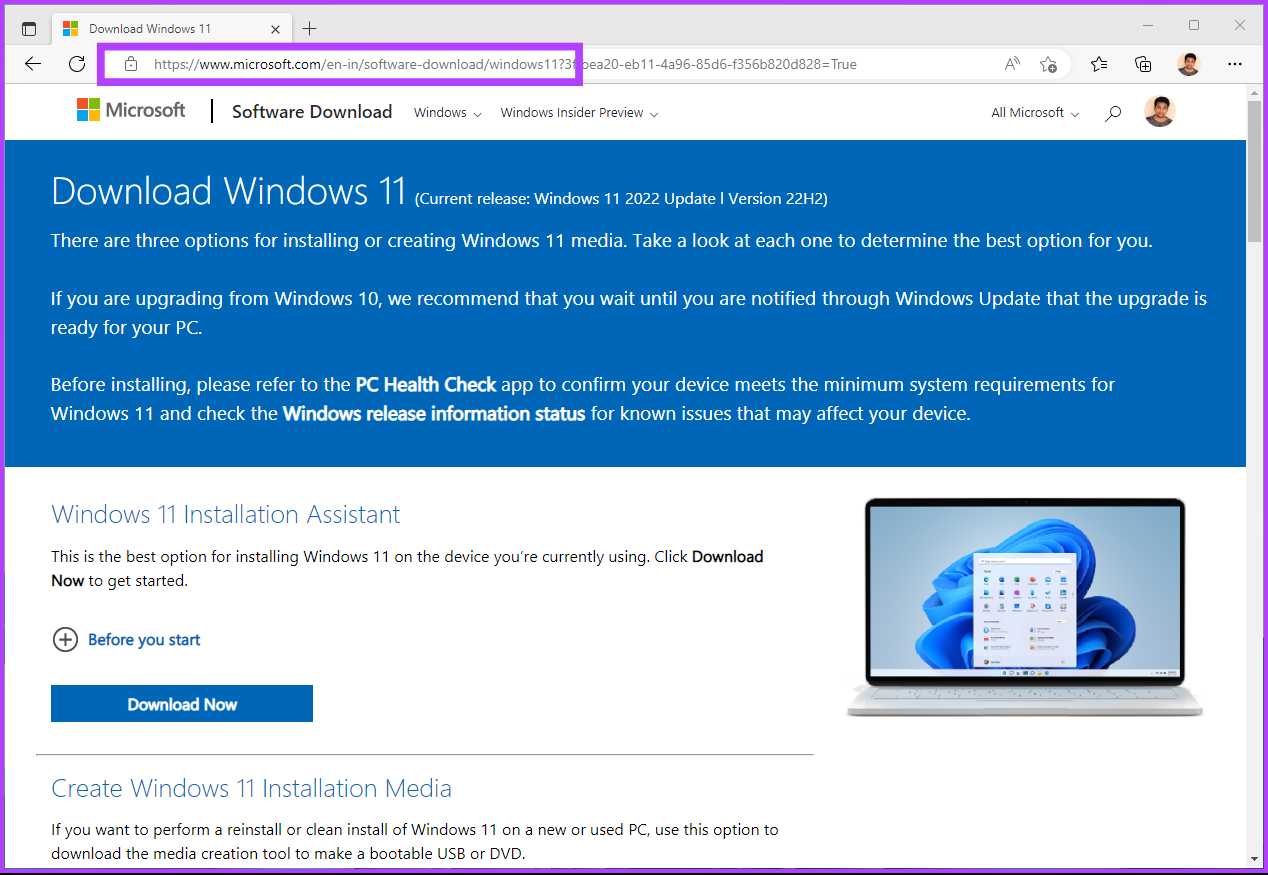This screenshot has width=1268, height=875.
Task: Open the Favorites hub from the toolbar
Action: (1099, 63)
